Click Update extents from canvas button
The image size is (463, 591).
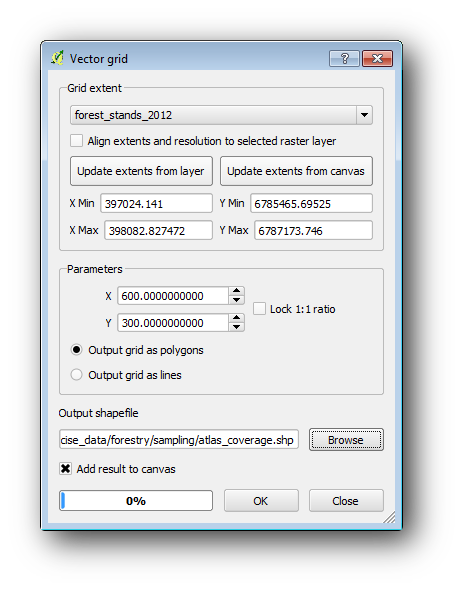pos(296,171)
